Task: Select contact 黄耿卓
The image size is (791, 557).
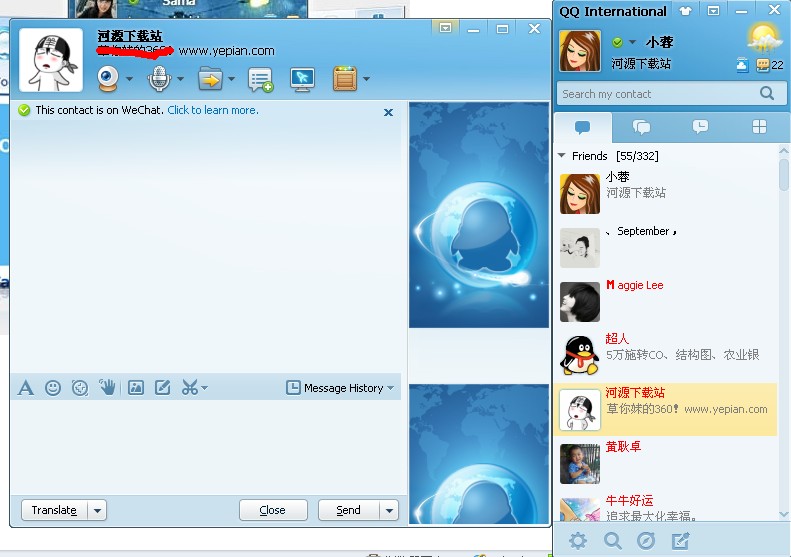Action: 666,463
